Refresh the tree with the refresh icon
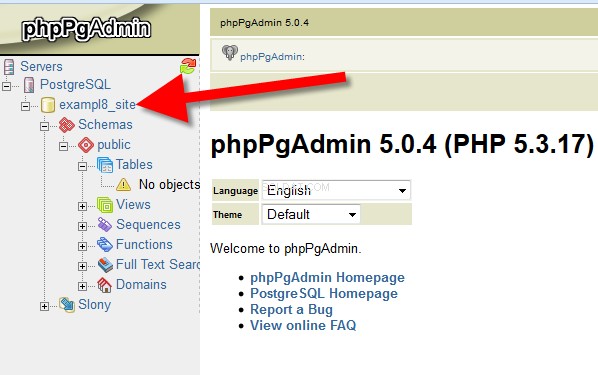This screenshot has width=598, height=375. 188,66
